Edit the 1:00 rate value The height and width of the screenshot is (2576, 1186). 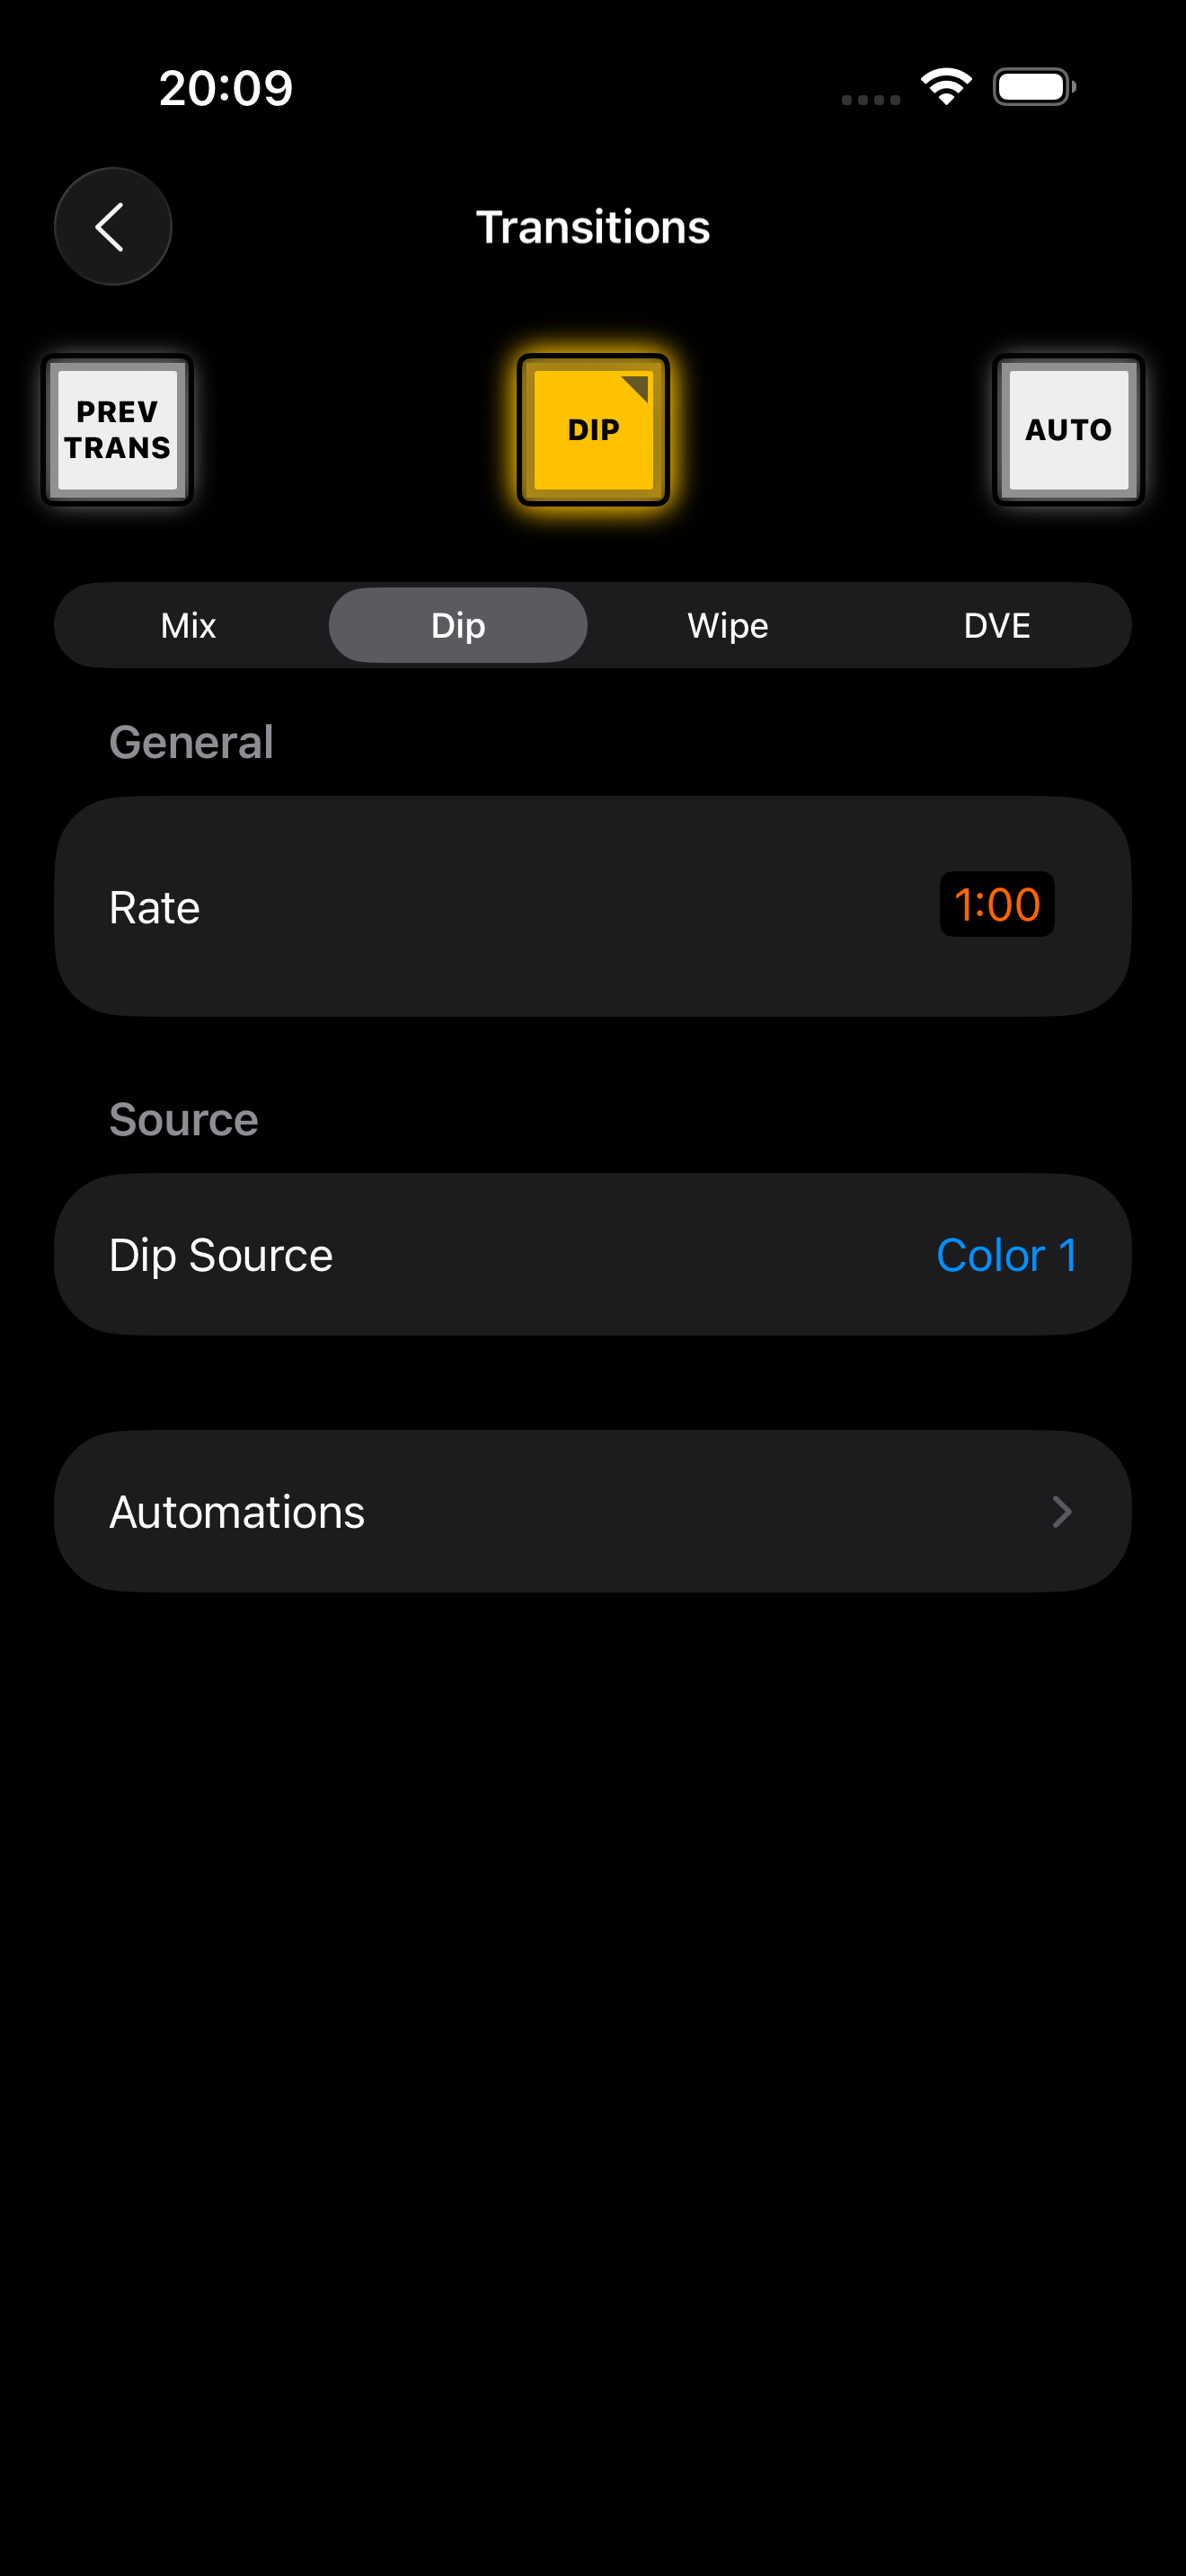coord(996,905)
